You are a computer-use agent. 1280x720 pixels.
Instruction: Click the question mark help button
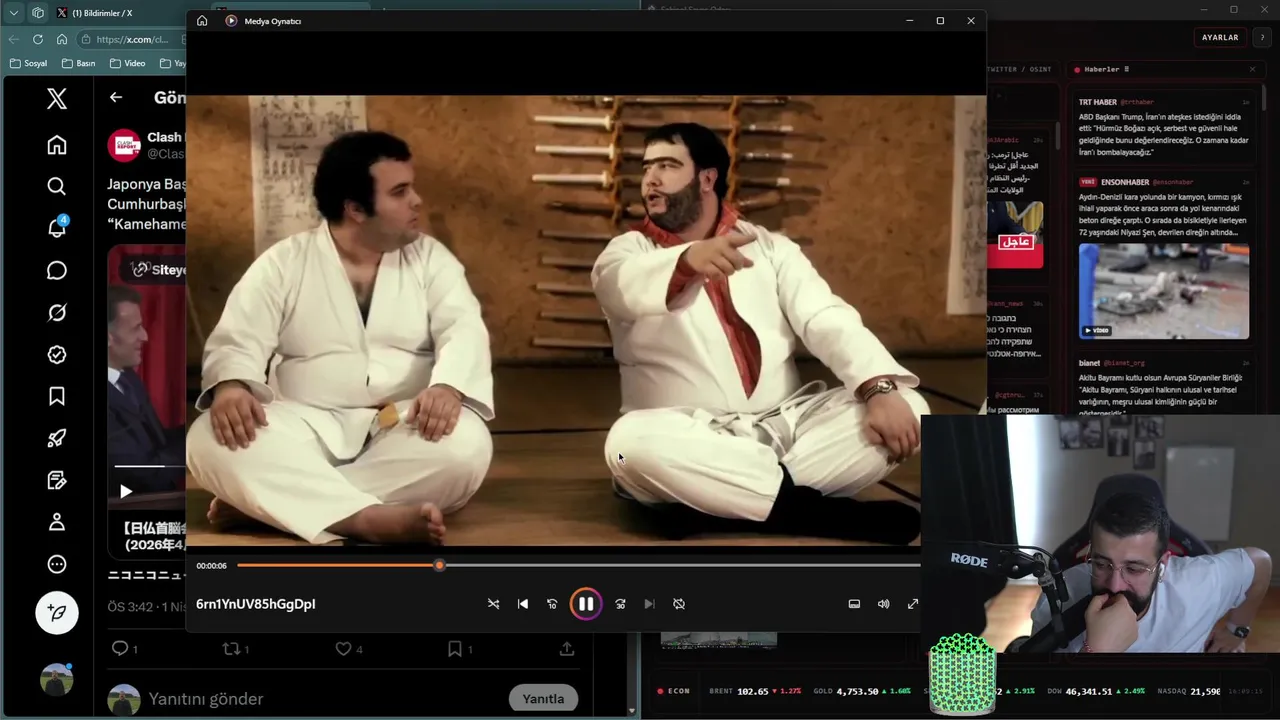pyautogui.click(x=1262, y=37)
